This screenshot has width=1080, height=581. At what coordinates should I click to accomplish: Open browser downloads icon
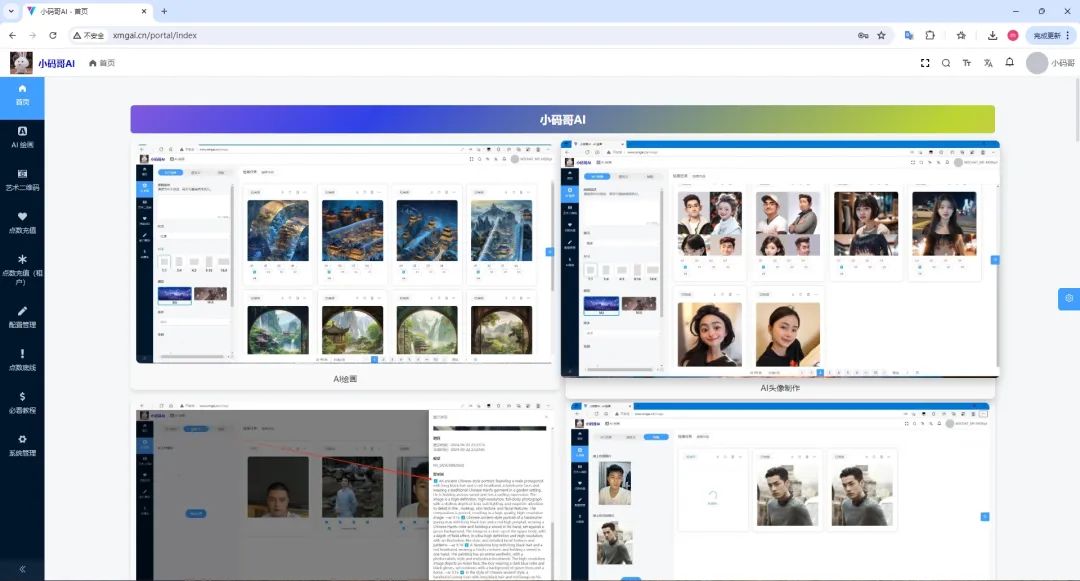pyautogui.click(x=992, y=35)
